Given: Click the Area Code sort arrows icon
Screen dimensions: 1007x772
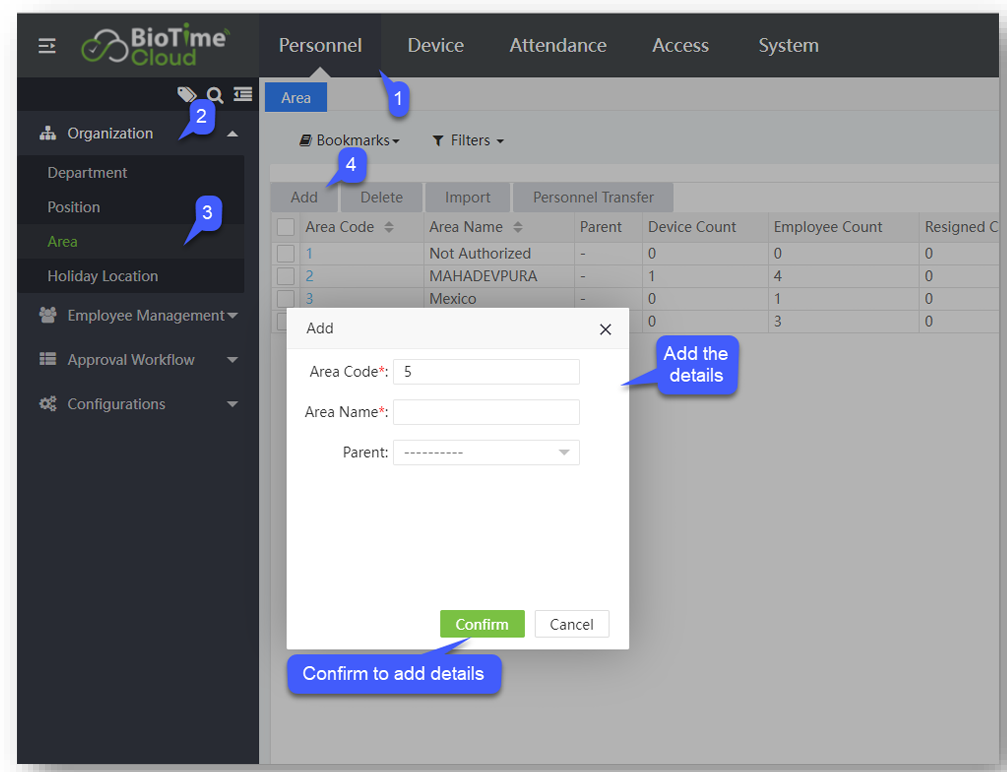Looking at the screenshot, I should (x=389, y=228).
